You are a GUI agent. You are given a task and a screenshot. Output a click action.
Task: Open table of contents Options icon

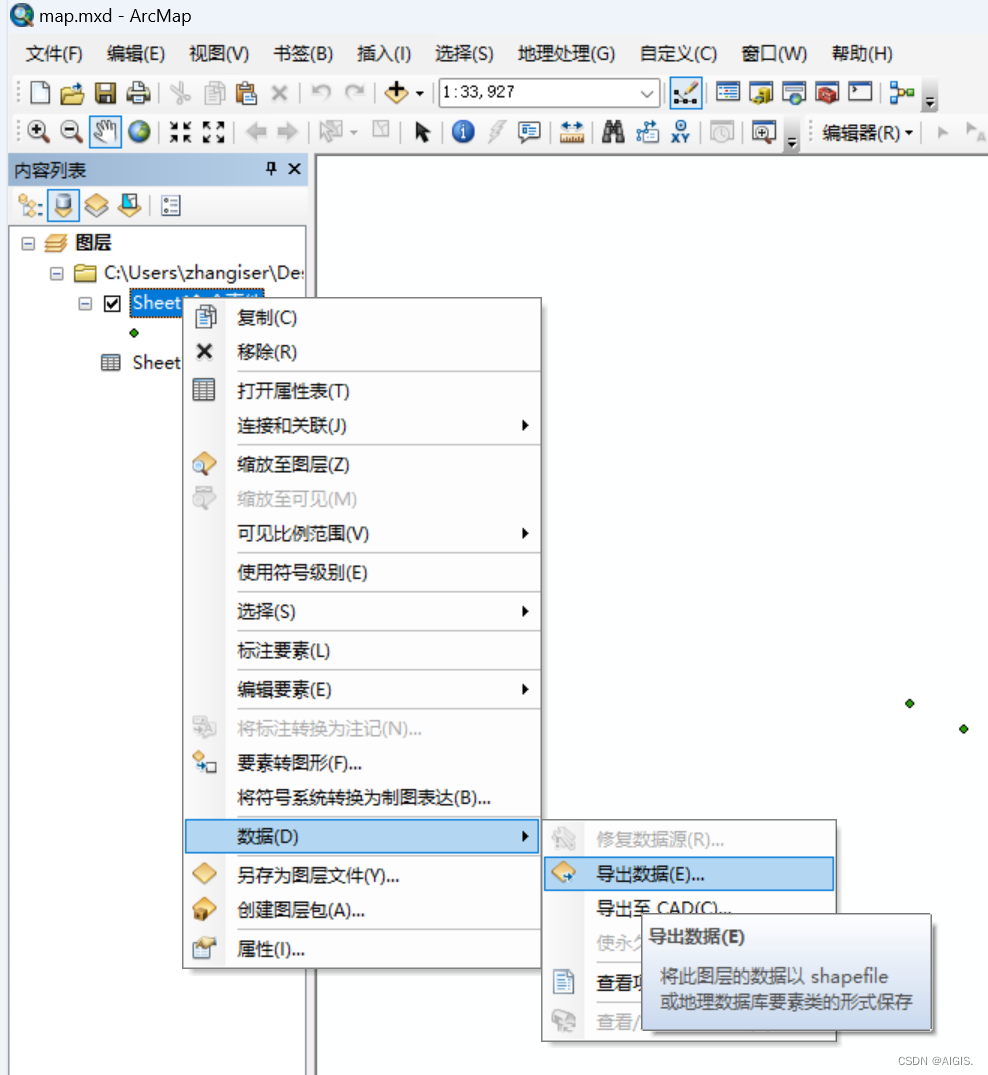170,205
